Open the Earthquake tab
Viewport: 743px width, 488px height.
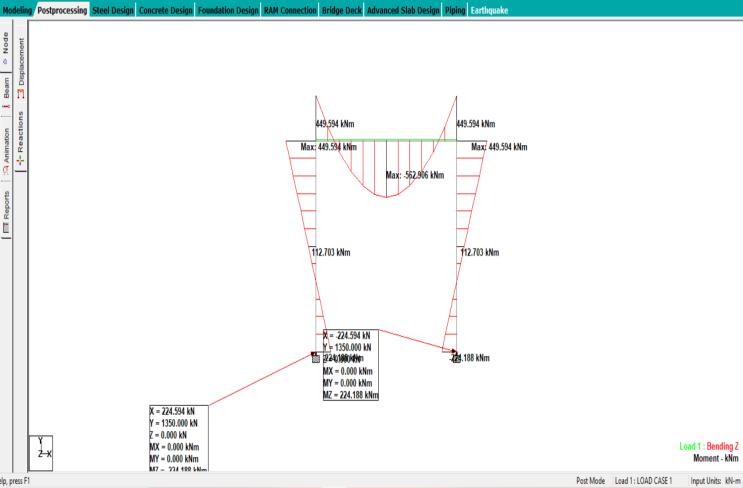[489, 10]
